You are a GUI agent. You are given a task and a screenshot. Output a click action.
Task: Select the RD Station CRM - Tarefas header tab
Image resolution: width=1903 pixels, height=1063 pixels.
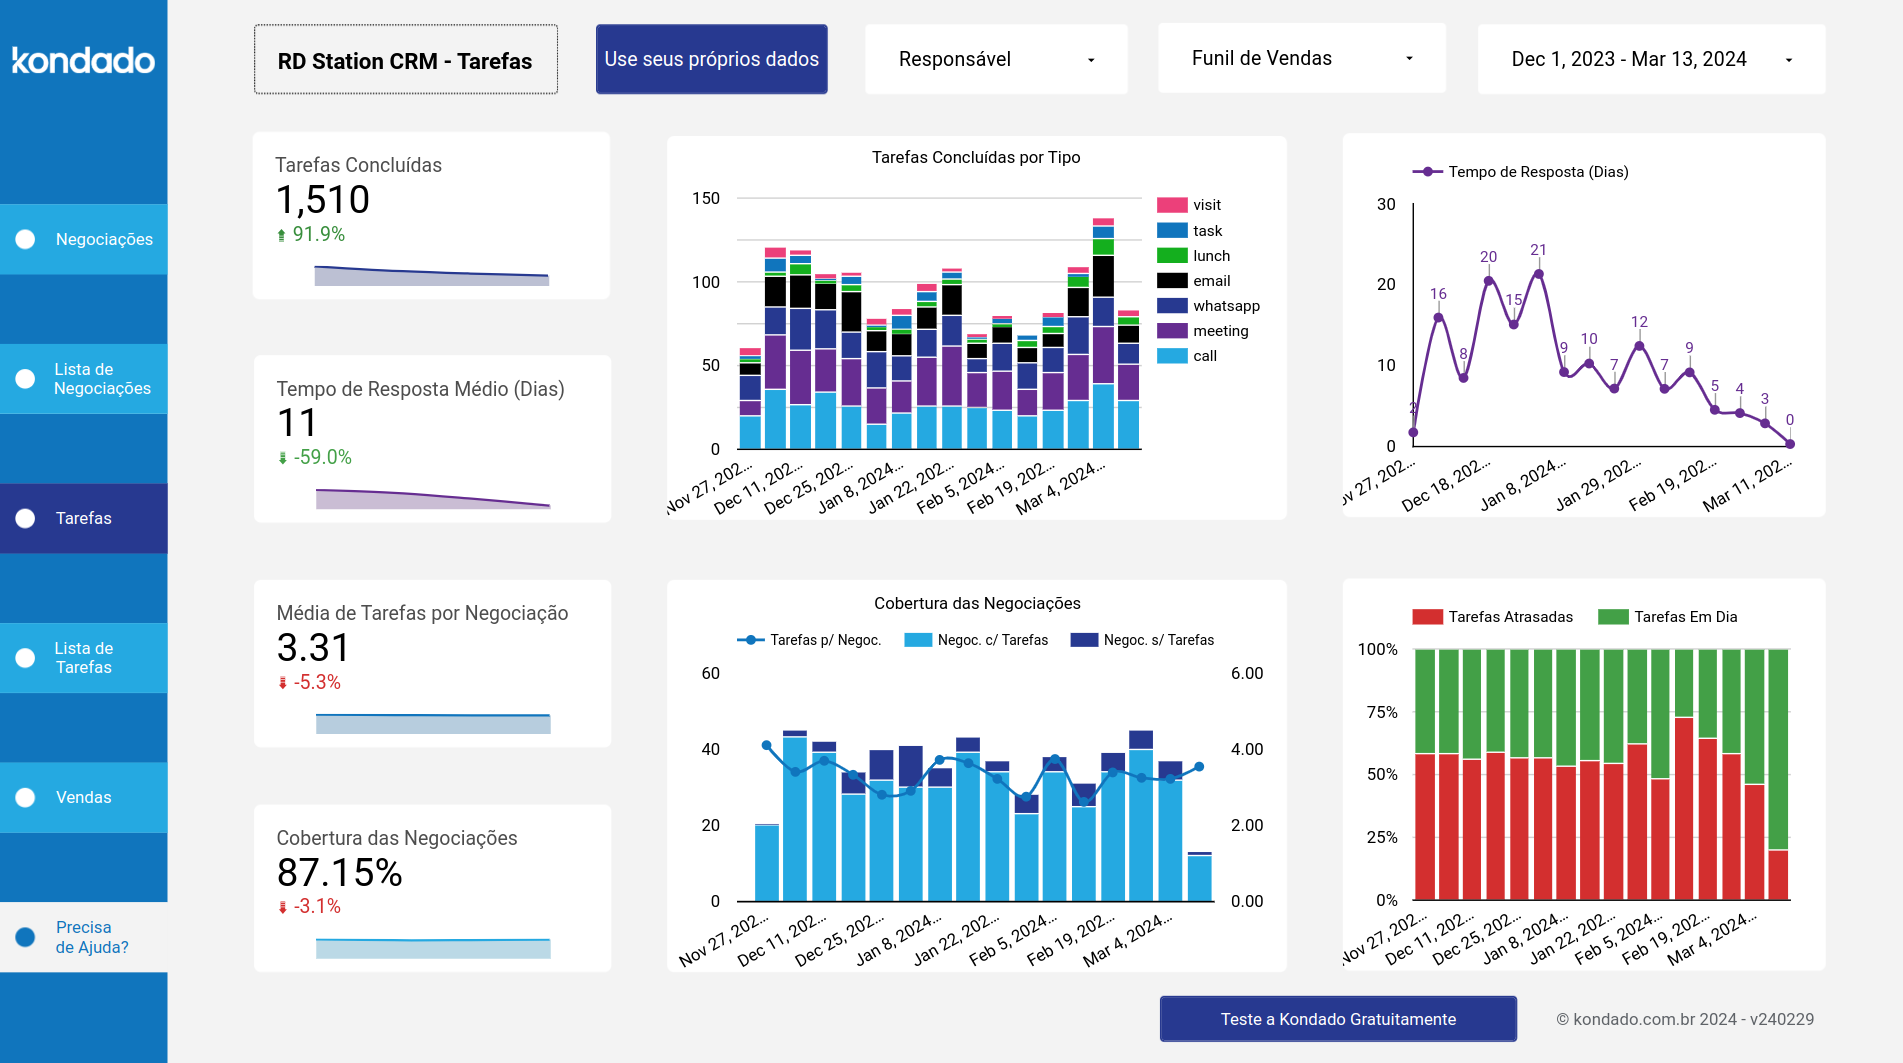pyautogui.click(x=406, y=60)
